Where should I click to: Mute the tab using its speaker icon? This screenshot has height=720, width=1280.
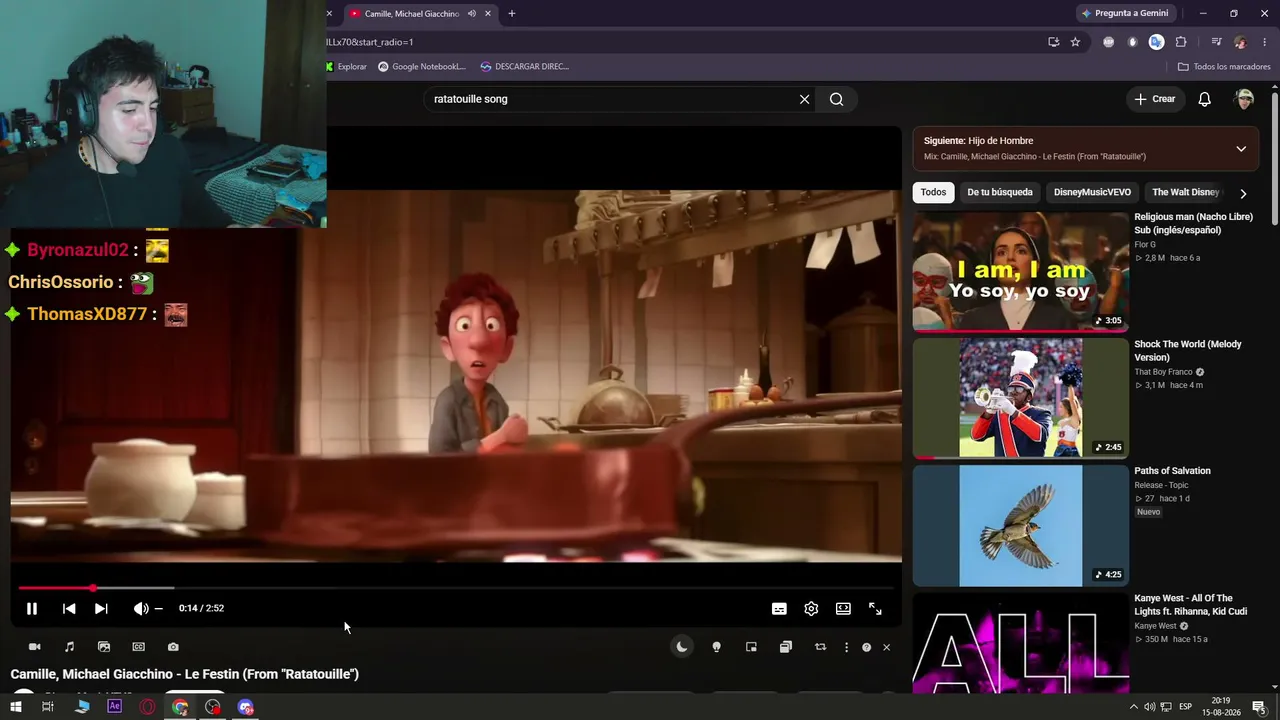point(471,14)
